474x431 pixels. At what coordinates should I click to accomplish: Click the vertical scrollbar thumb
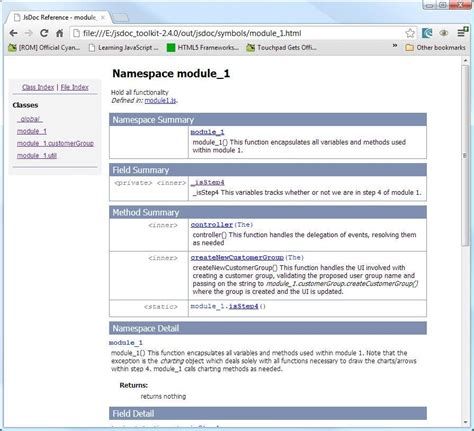click(465, 155)
